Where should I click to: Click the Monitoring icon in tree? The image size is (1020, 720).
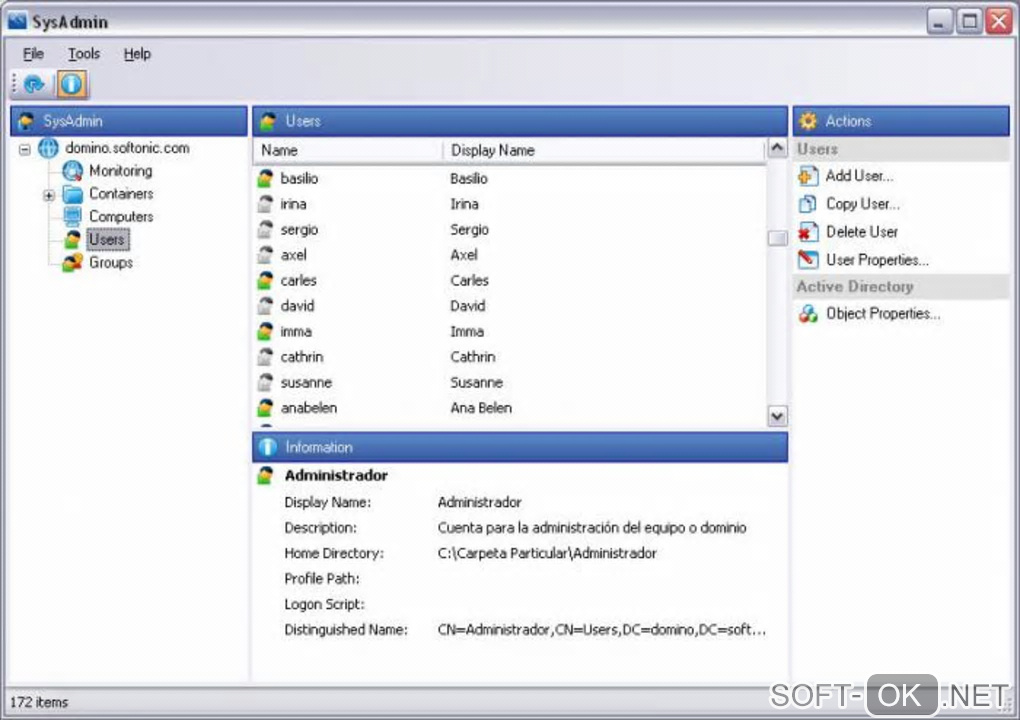(x=72, y=171)
